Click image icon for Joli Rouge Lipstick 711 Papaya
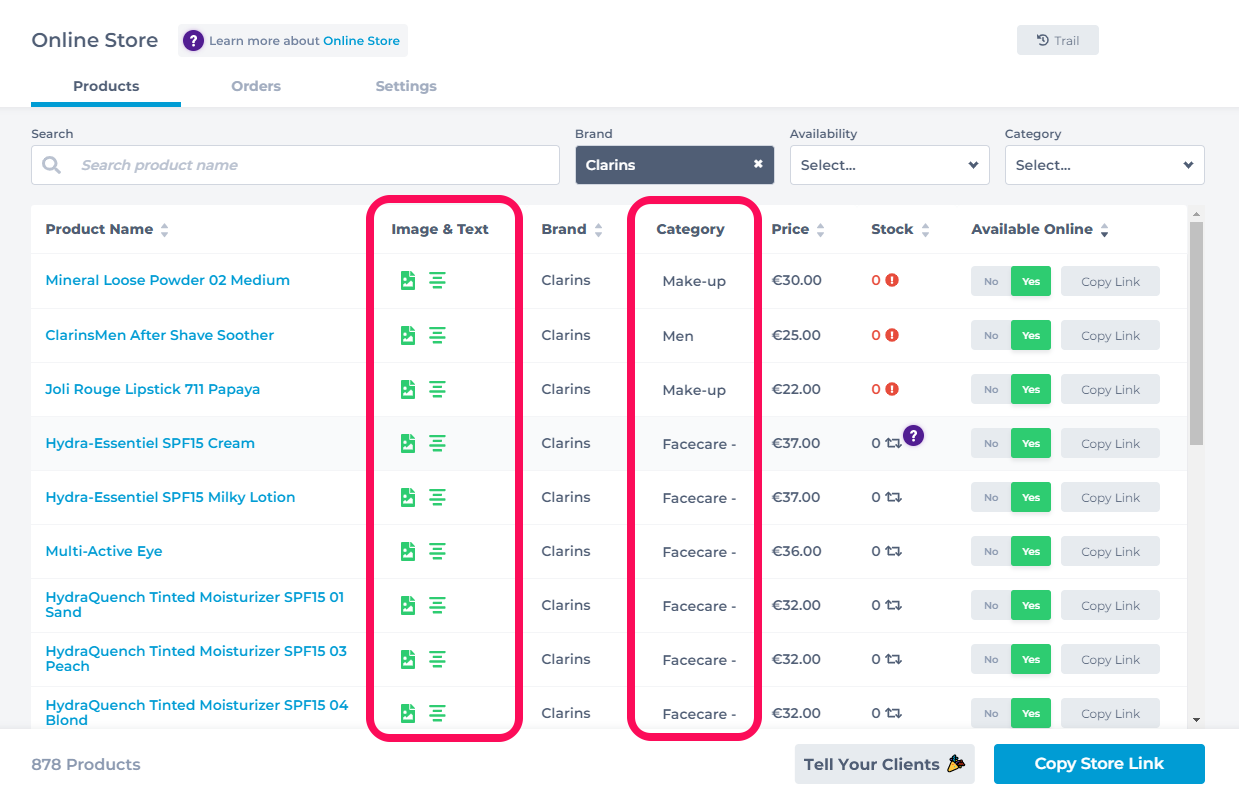 pyautogui.click(x=408, y=389)
